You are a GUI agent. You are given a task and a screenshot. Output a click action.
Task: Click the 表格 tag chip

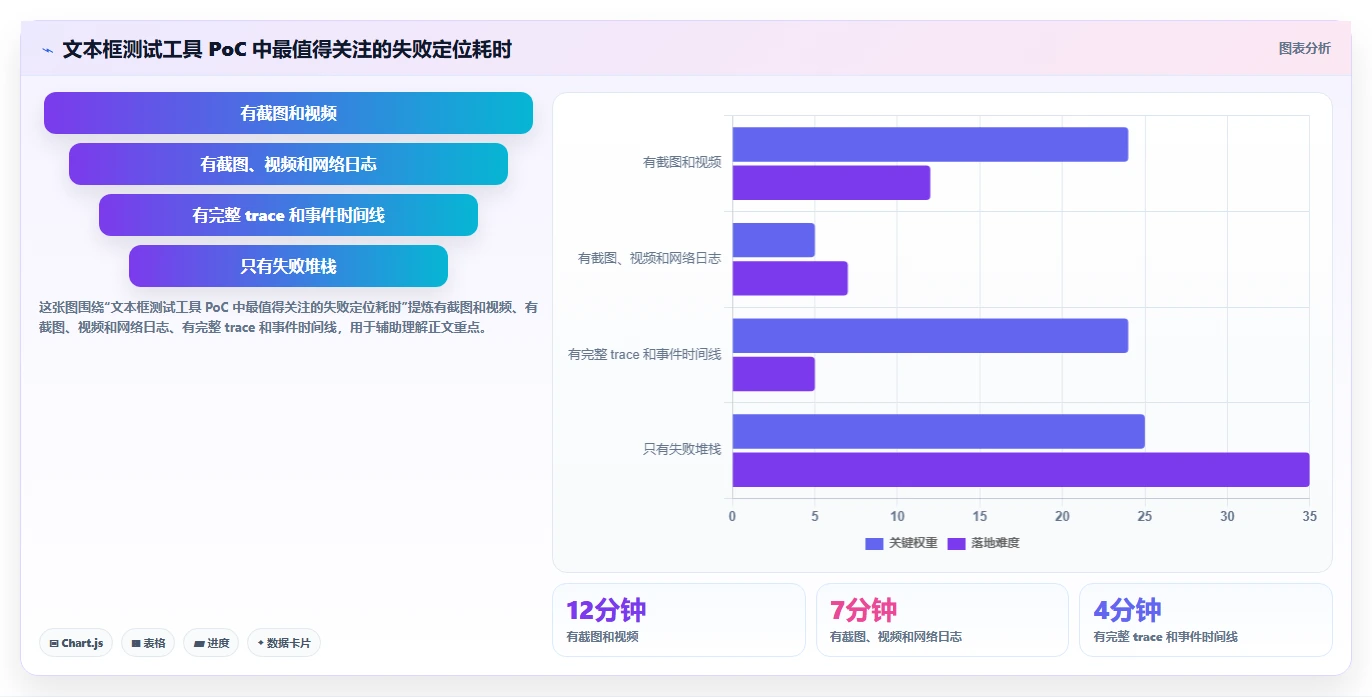(x=148, y=643)
